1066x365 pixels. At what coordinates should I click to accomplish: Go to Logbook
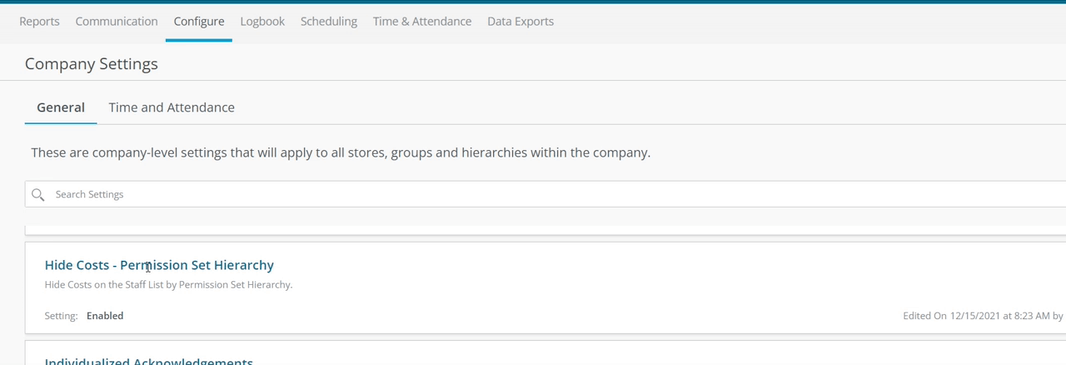(x=262, y=22)
